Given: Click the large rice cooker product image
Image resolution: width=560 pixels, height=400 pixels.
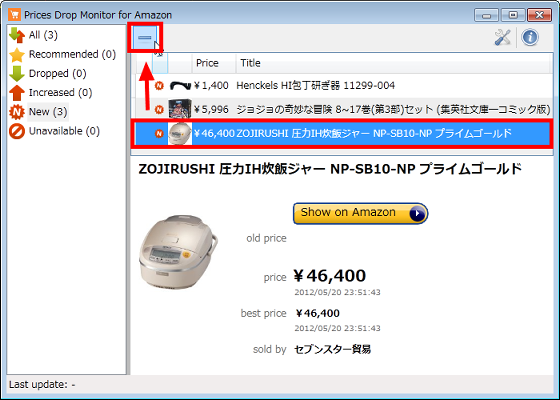Looking at the screenshot, I should pos(178,252).
